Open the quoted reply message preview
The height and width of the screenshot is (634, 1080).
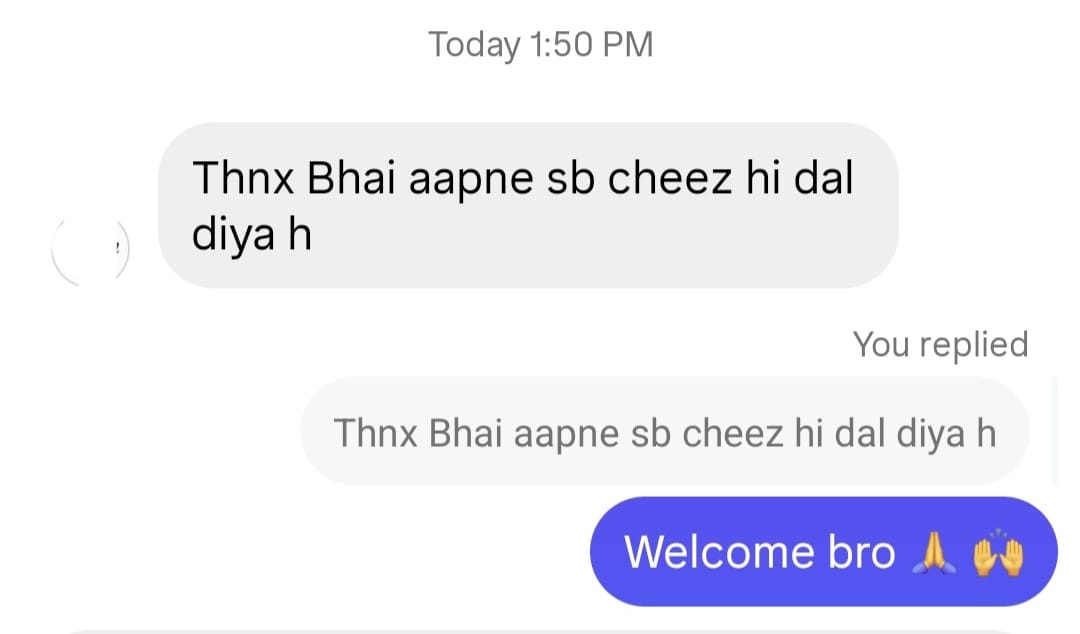(665, 432)
